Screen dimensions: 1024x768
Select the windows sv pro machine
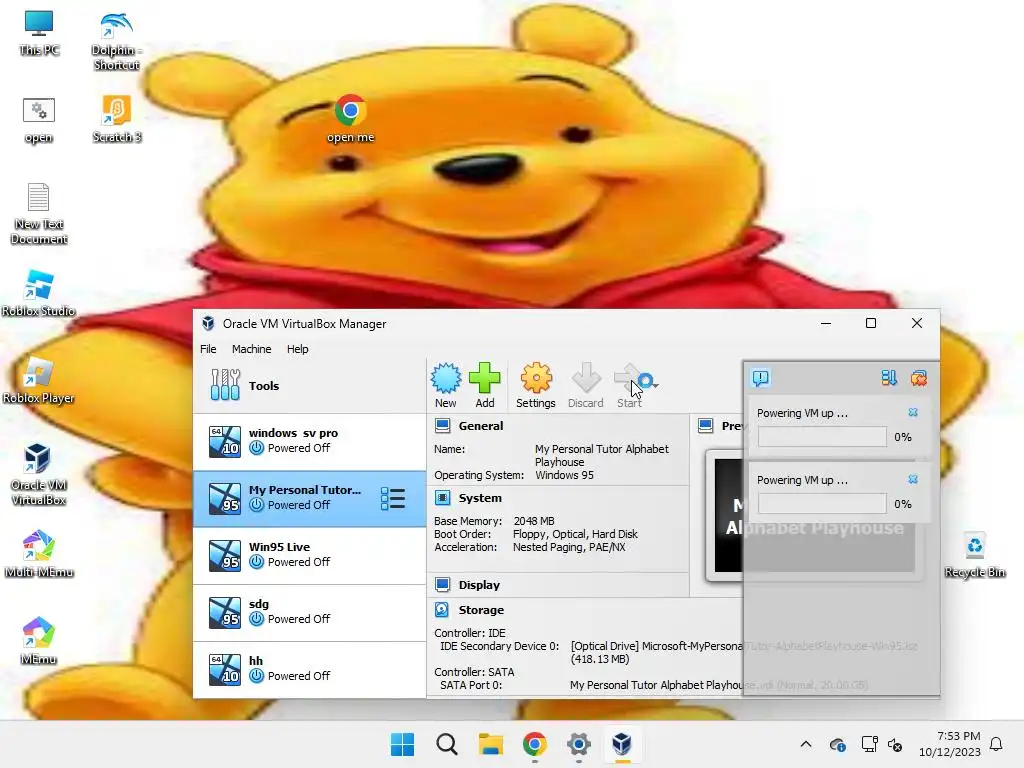[310, 441]
